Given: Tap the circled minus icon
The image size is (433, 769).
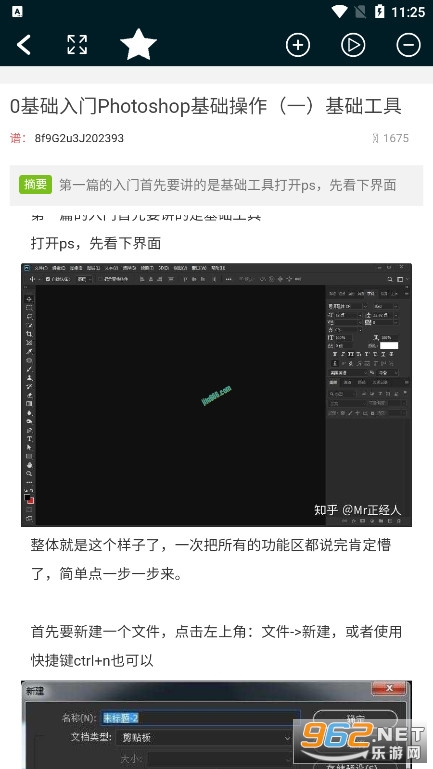Looking at the screenshot, I should click(x=408, y=45).
